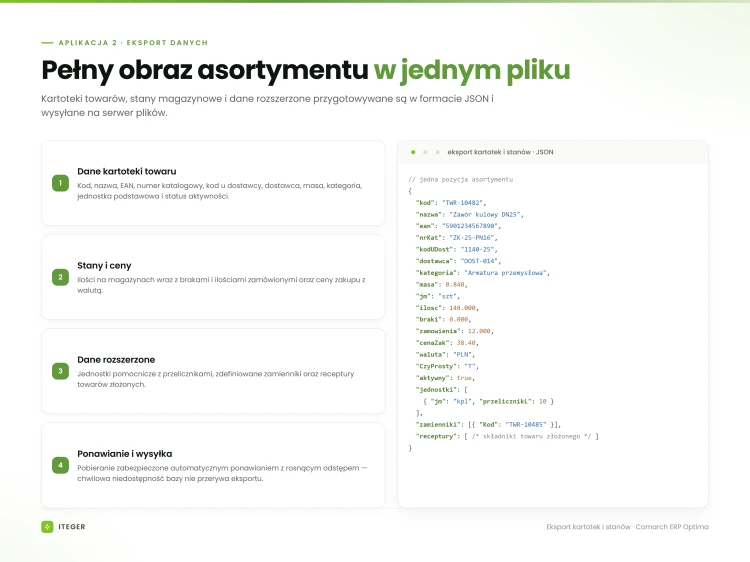Click the description starting 'Pobieranie zabezpieczone automatycznym'
Image resolution: width=750 pixels, height=562 pixels.
point(222,473)
